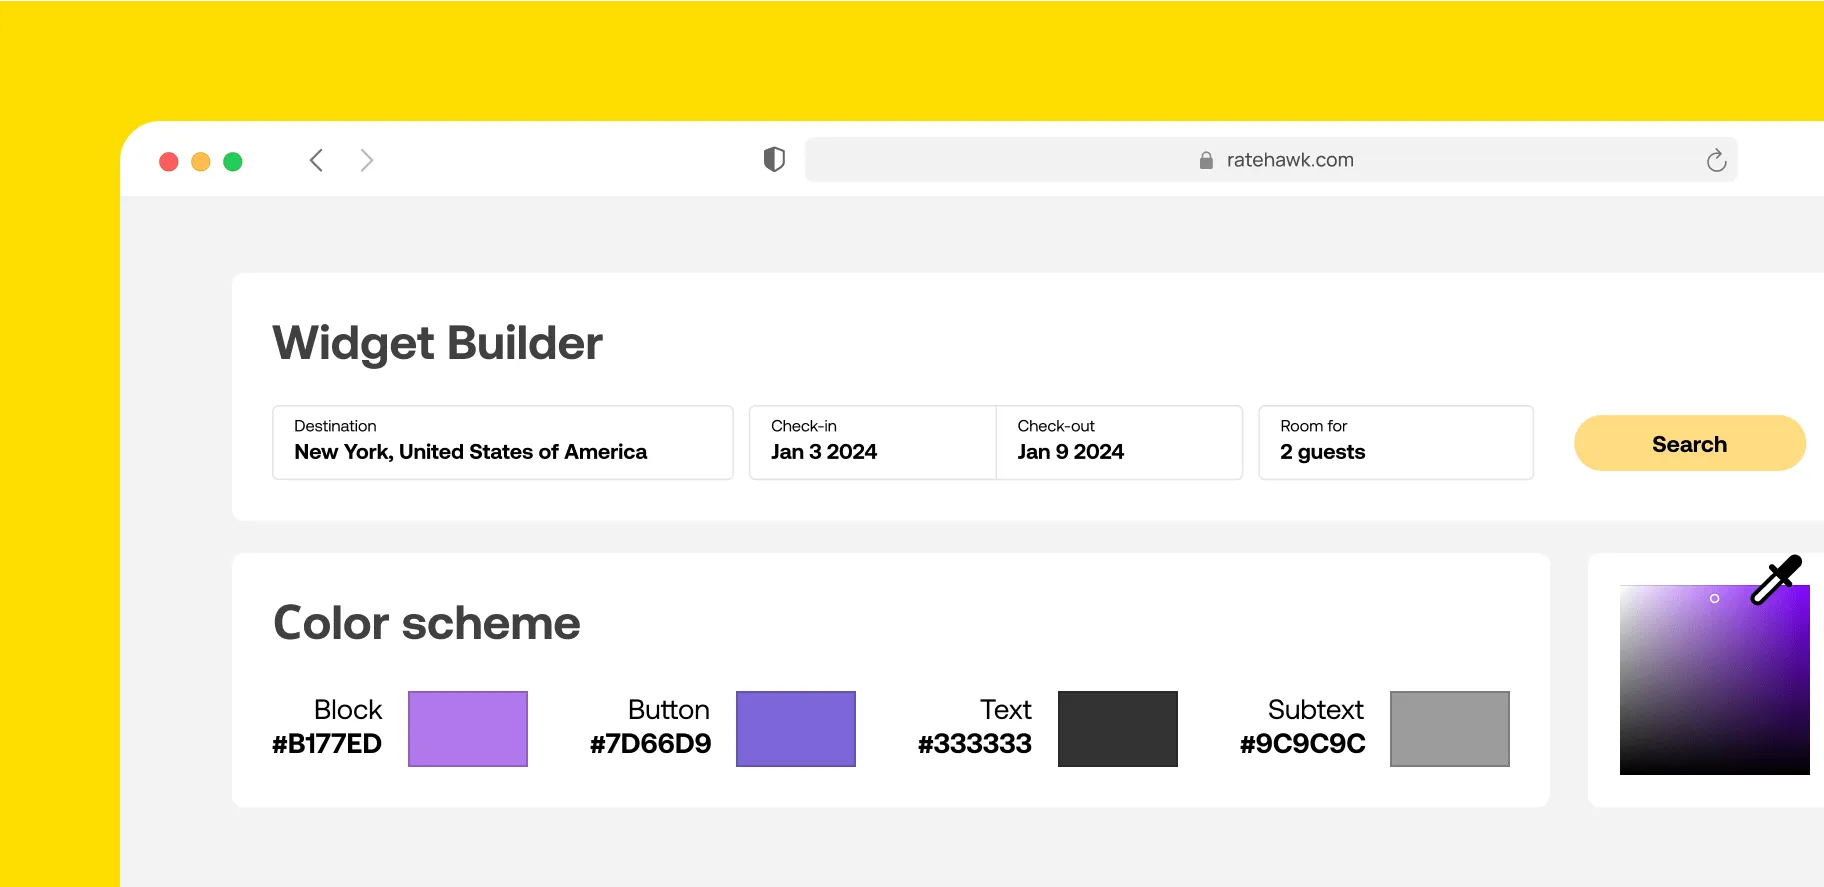The height and width of the screenshot is (887, 1824).
Task: Open the Destination field
Action: 502,442
